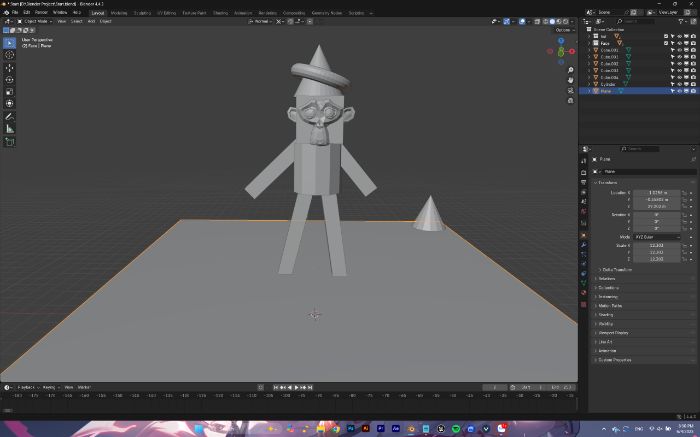
Task: Switch to the Shading workspace tab
Action: pos(220,13)
